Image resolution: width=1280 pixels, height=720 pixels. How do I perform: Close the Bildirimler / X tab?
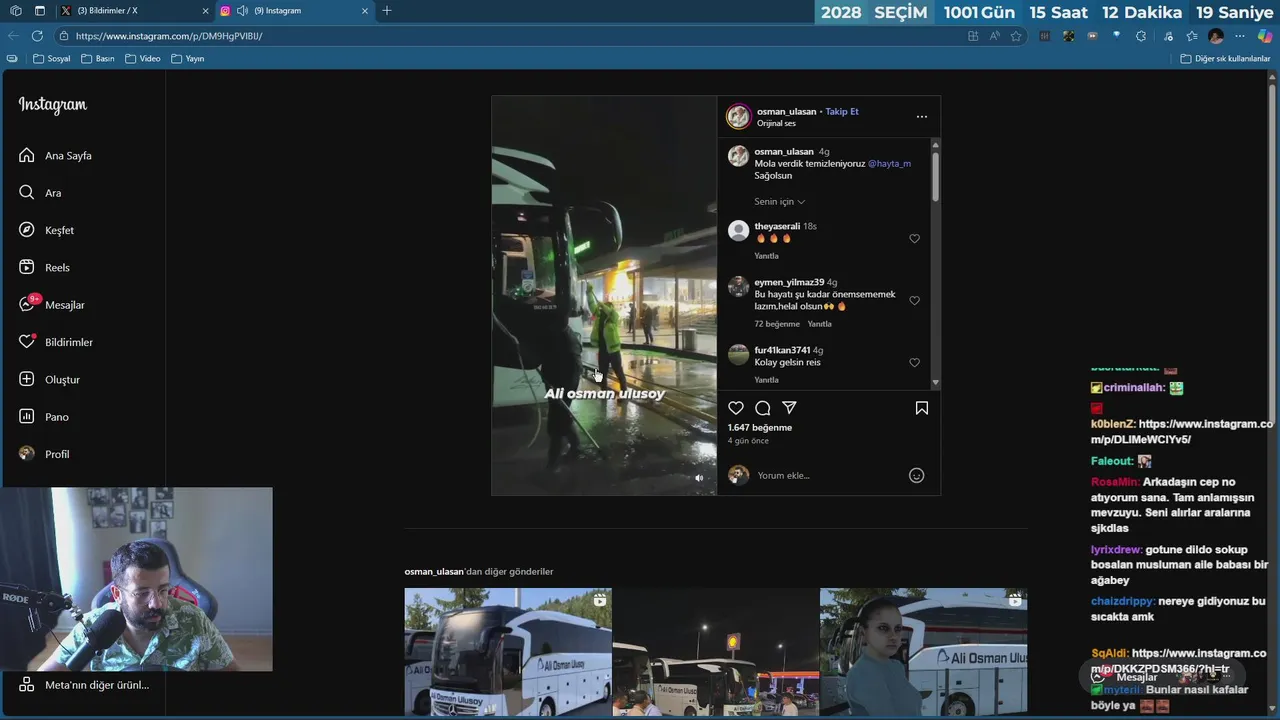206,11
